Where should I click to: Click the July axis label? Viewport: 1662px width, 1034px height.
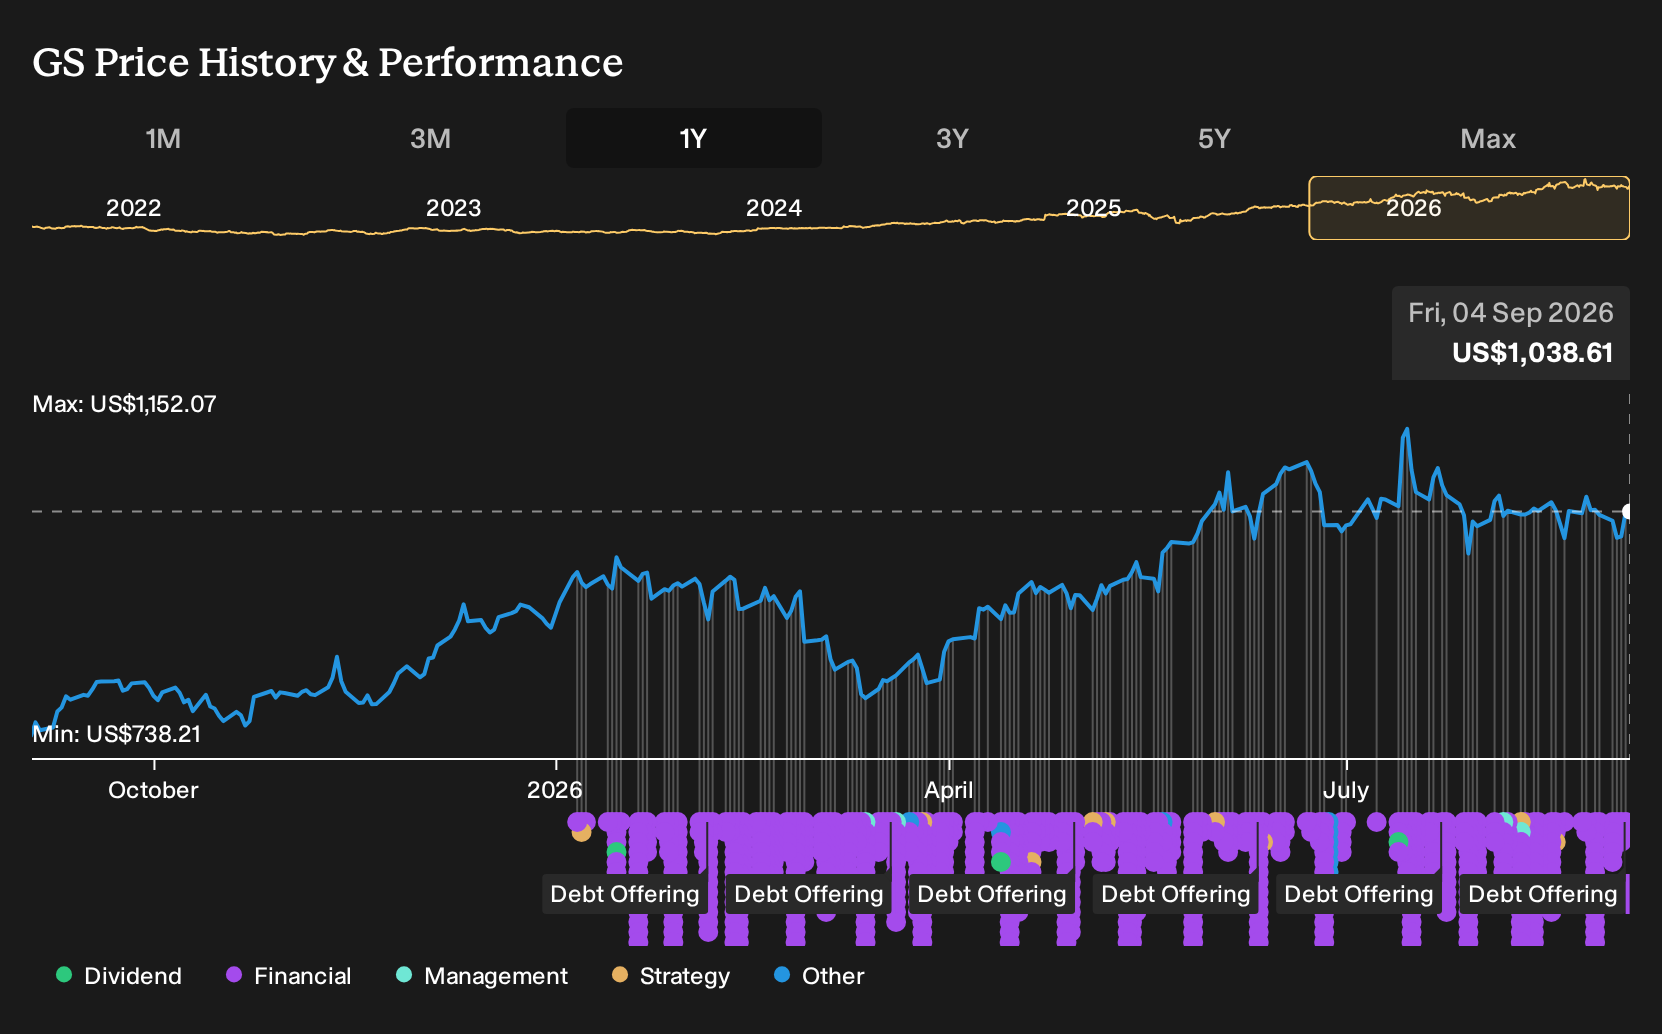pos(1346,790)
